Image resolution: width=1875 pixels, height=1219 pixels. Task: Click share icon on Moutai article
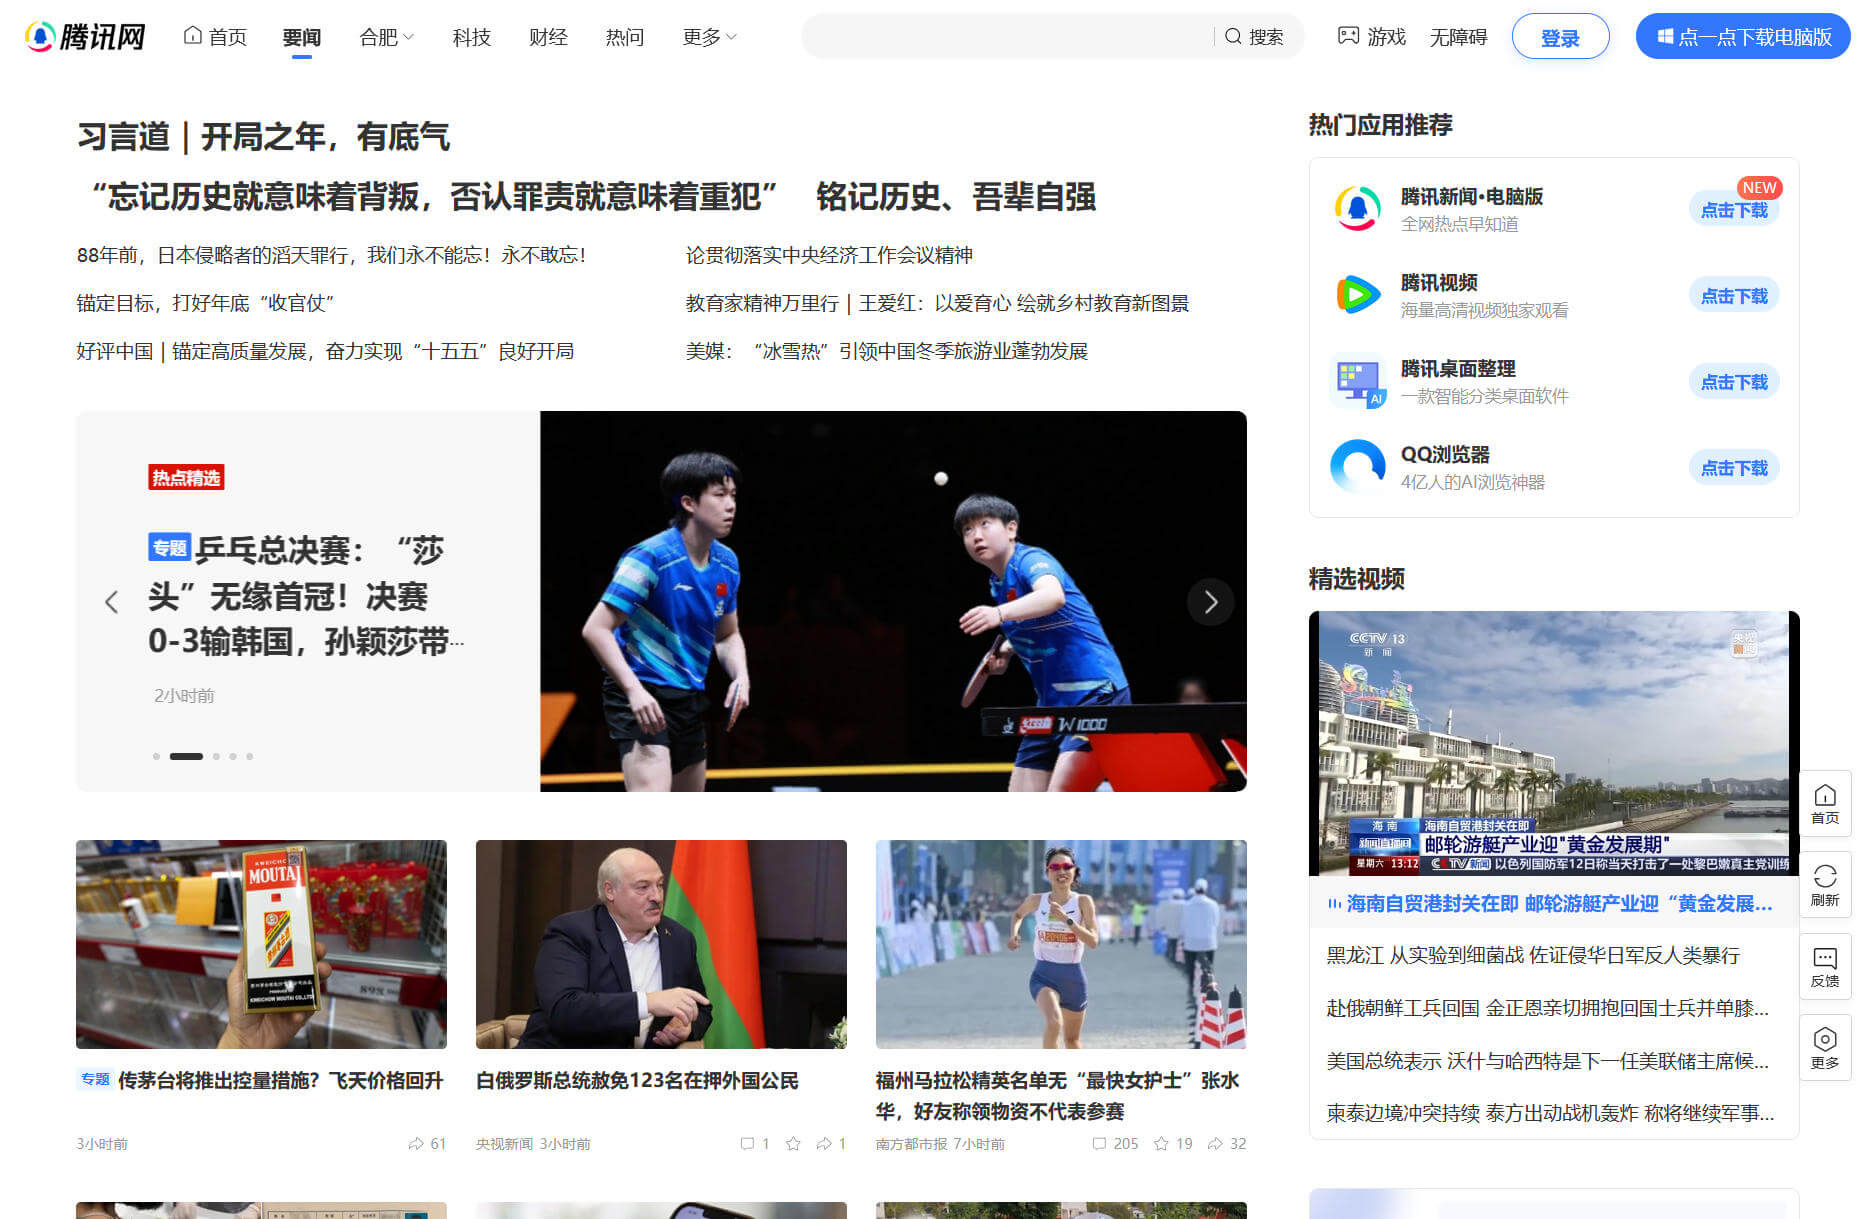416,1143
